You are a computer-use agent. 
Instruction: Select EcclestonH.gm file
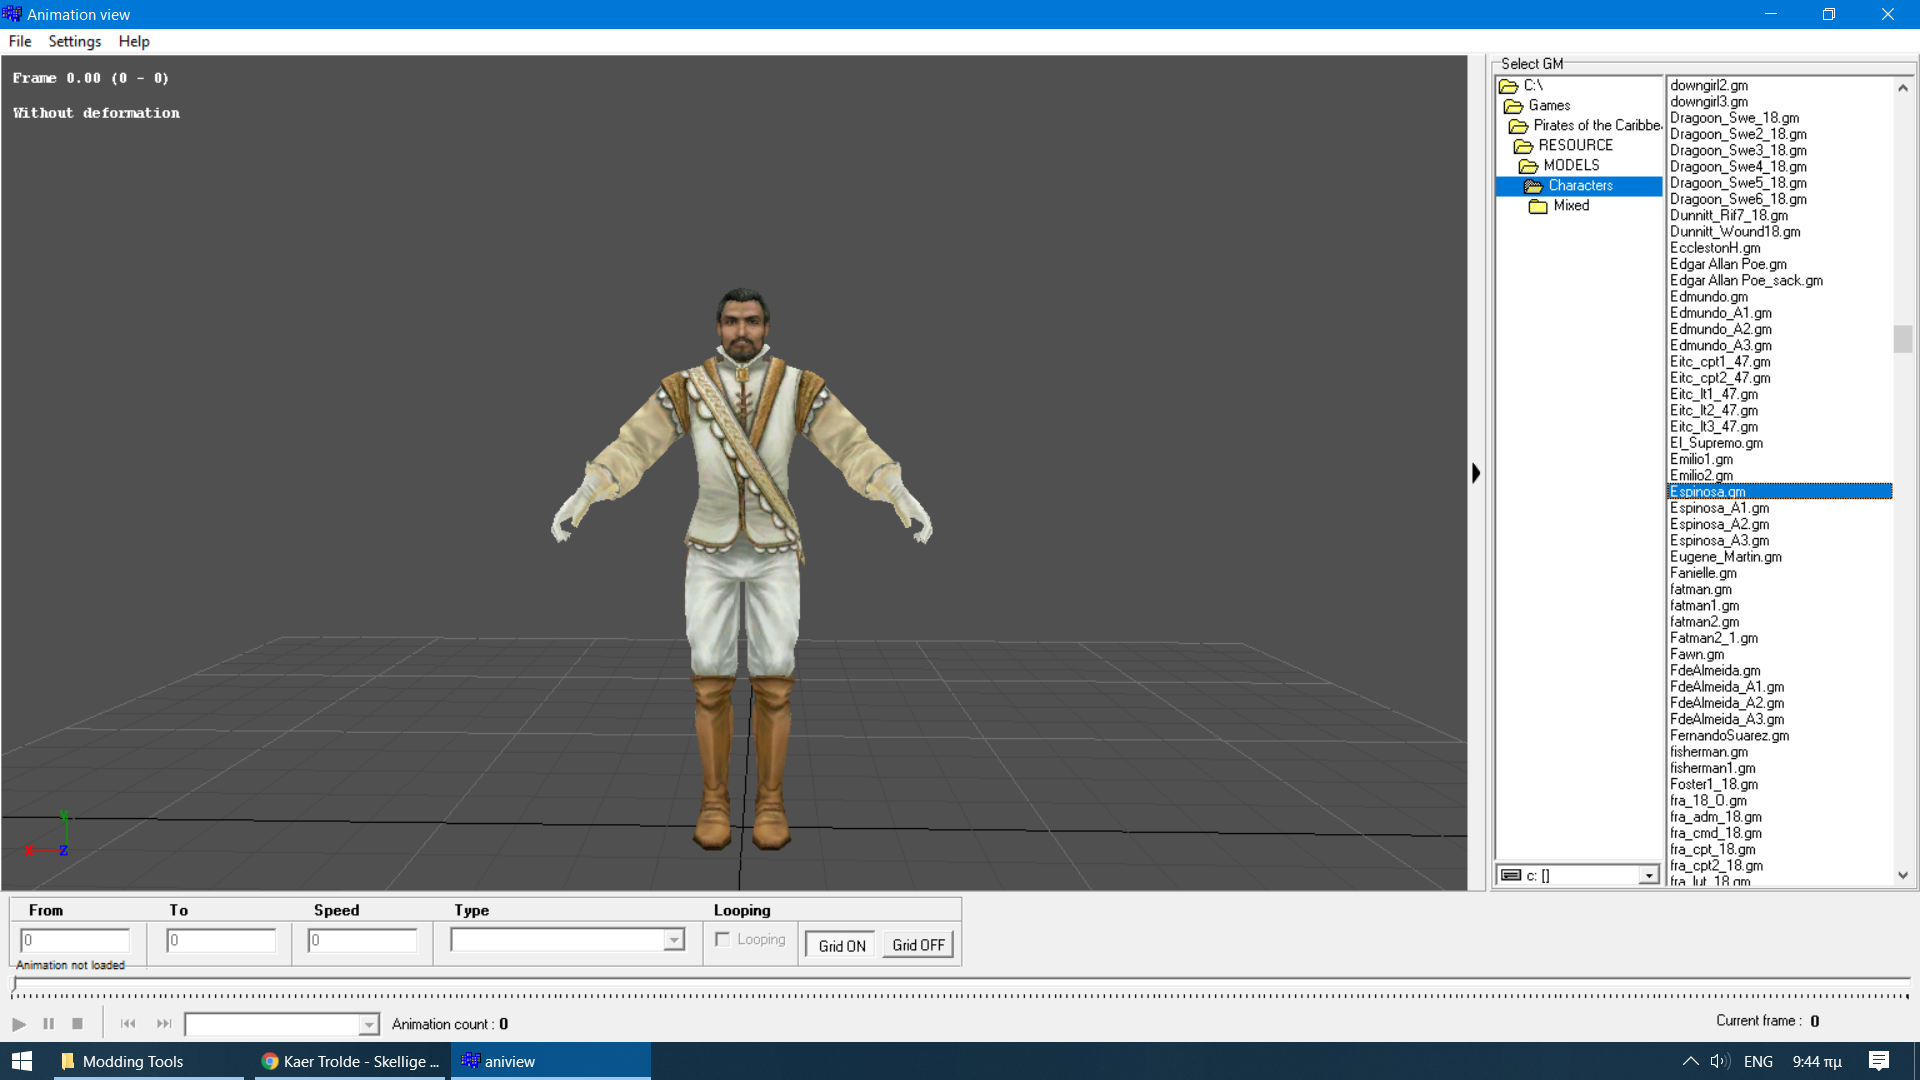[1715, 248]
